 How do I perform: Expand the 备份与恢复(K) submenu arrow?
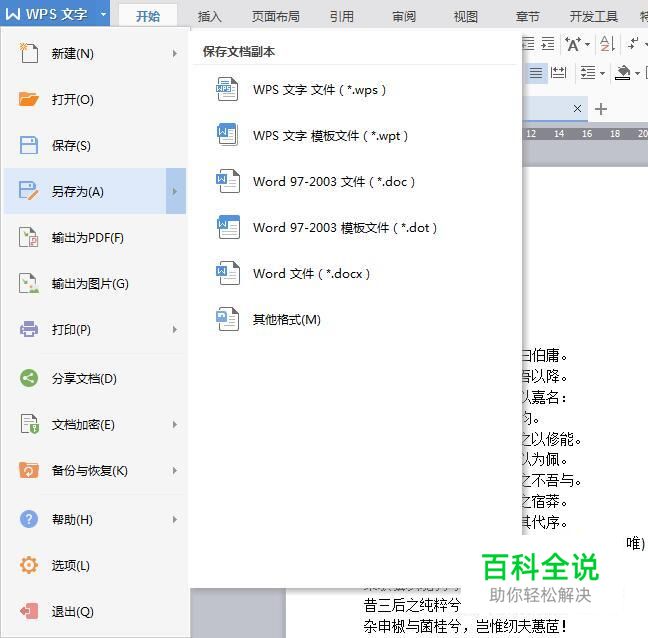pyautogui.click(x=175, y=470)
